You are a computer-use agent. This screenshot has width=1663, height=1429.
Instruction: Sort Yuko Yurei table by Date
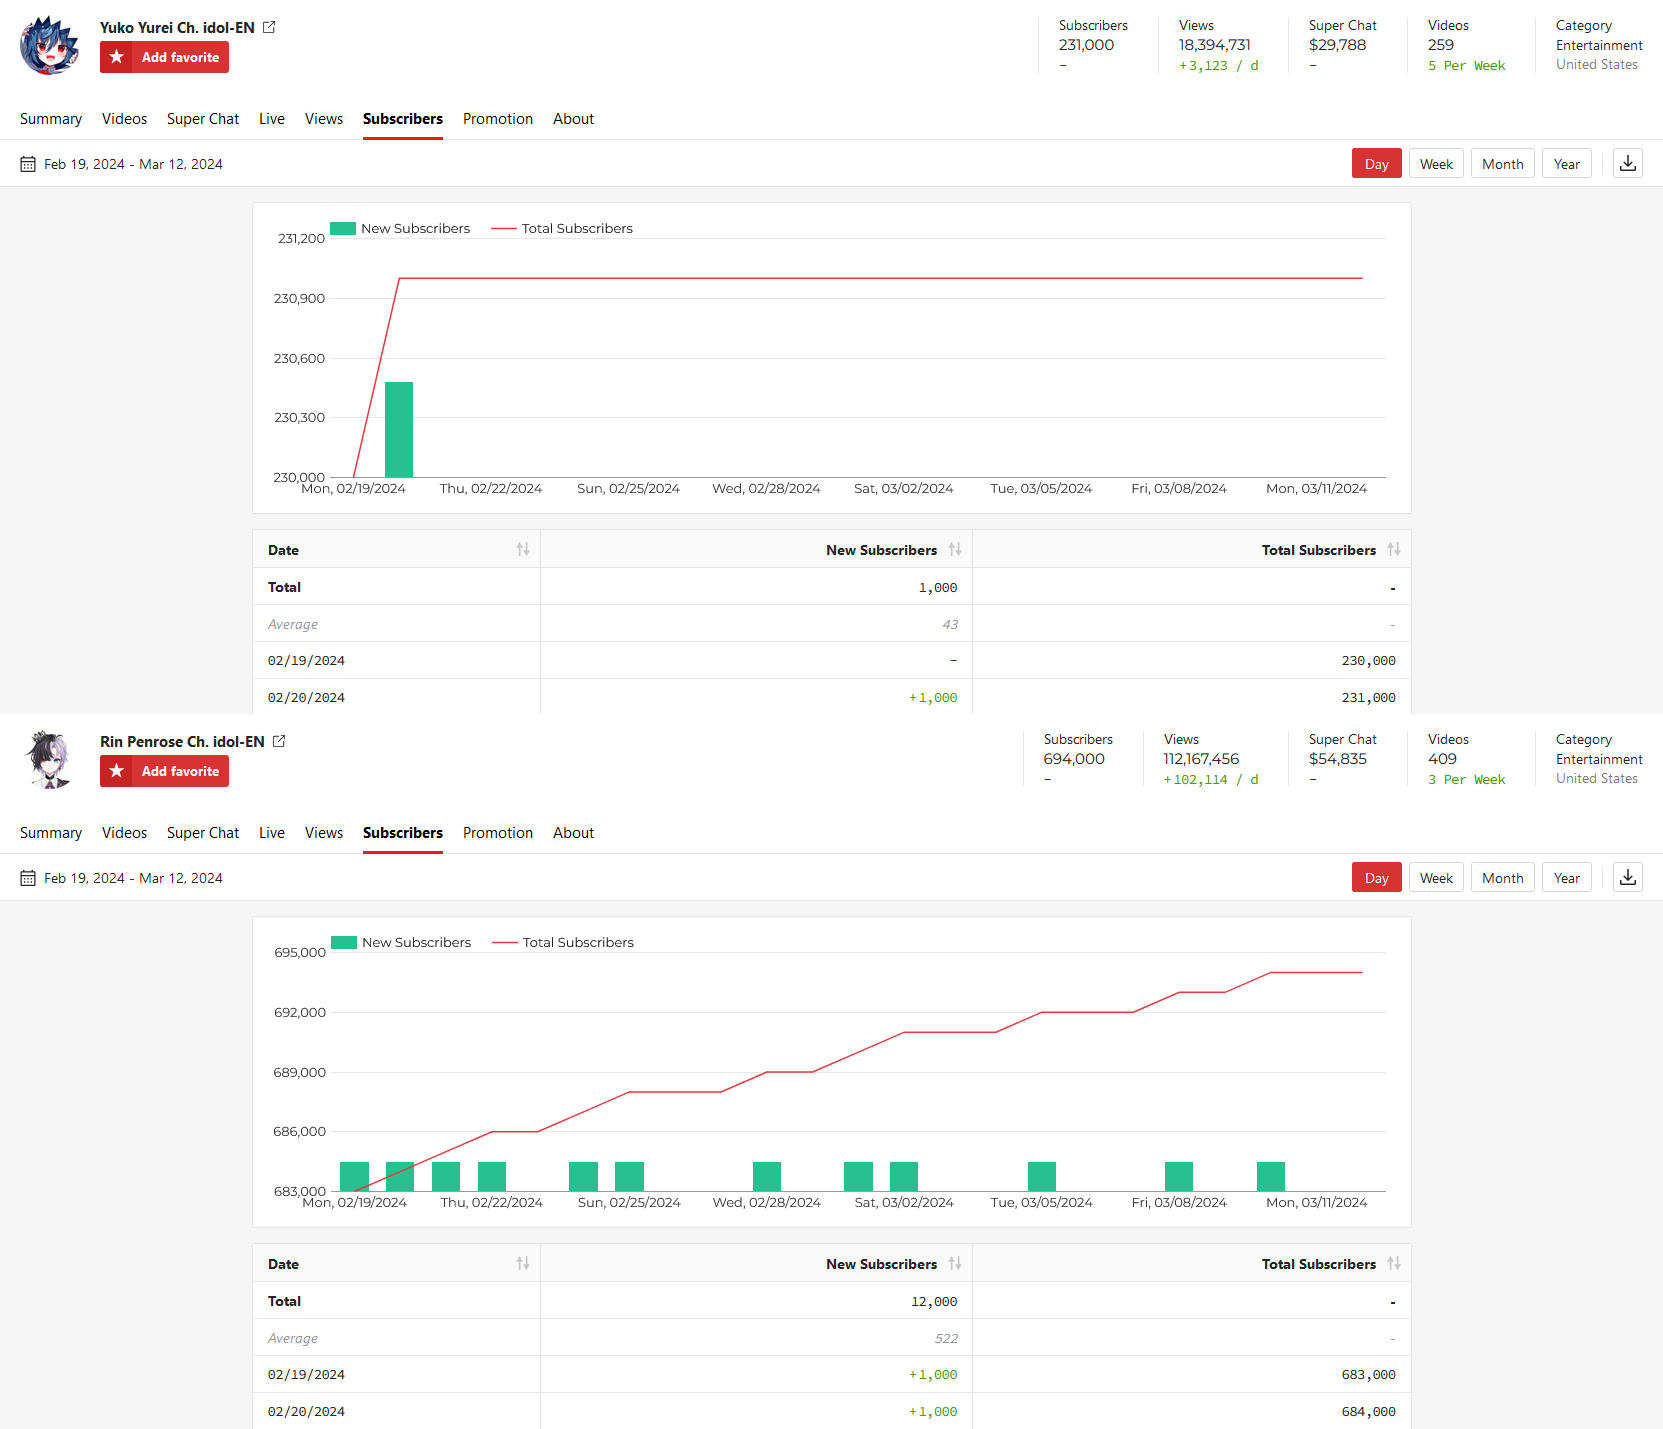click(522, 549)
